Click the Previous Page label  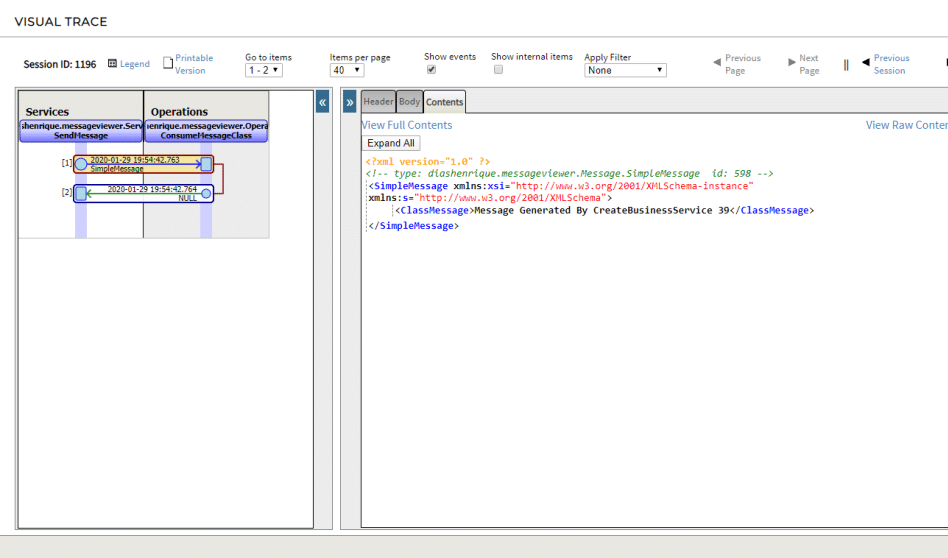[x=742, y=64]
